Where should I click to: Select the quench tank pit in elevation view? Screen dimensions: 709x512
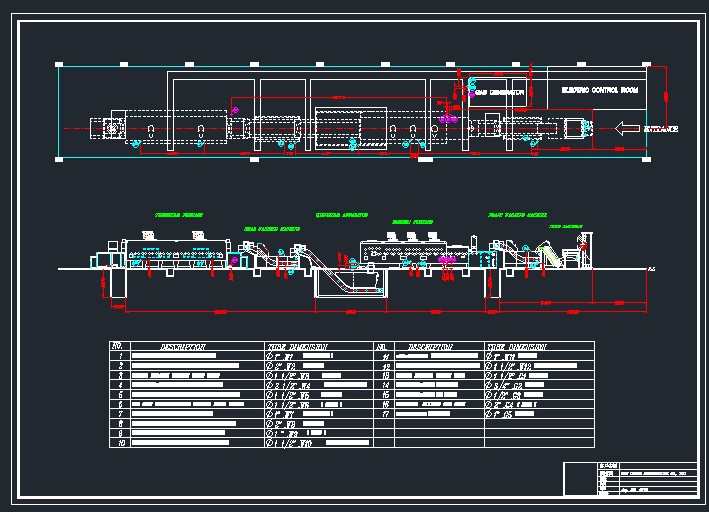351,283
